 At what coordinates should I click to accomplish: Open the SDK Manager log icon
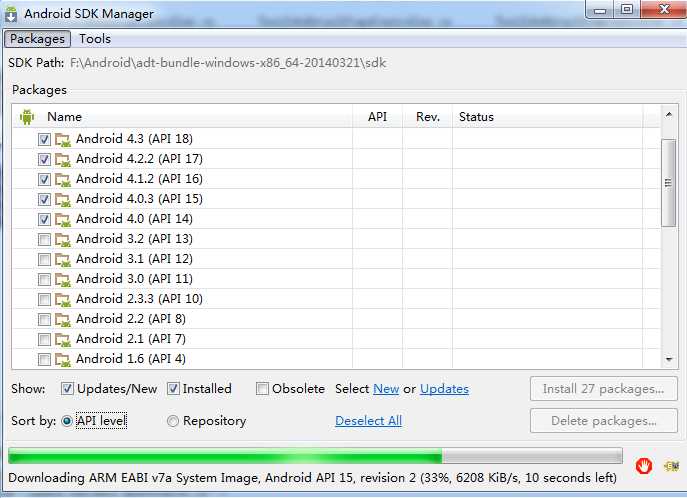(x=671, y=466)
